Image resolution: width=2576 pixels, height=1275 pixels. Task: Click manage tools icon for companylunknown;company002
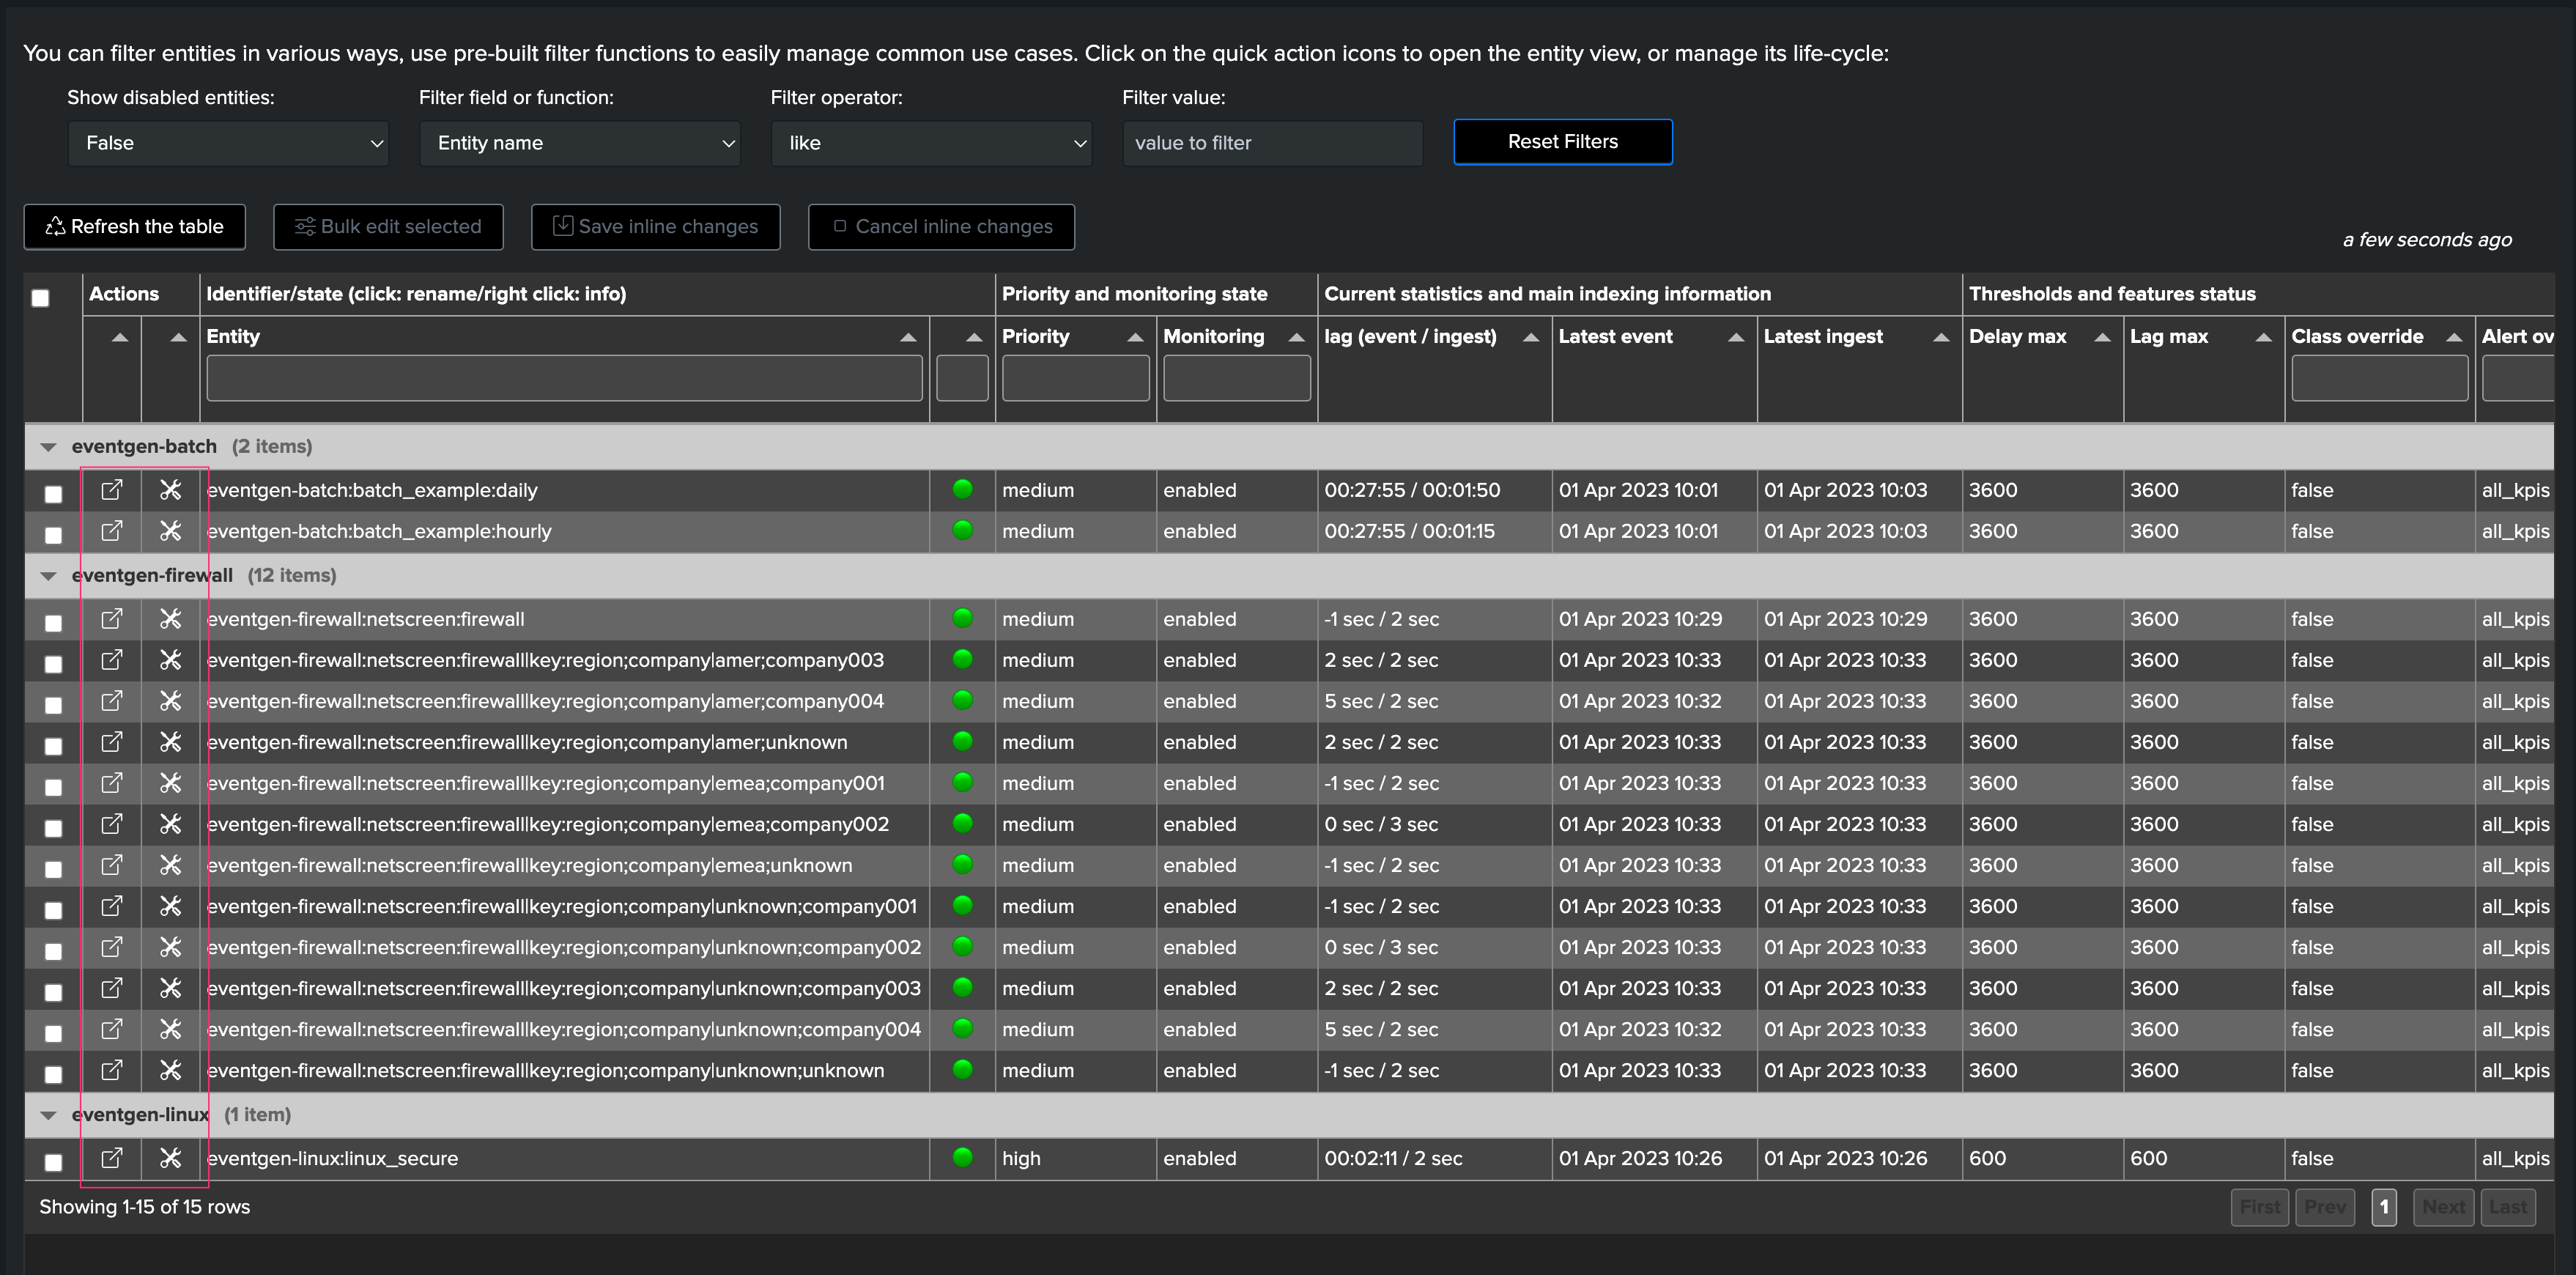(171, 947)
